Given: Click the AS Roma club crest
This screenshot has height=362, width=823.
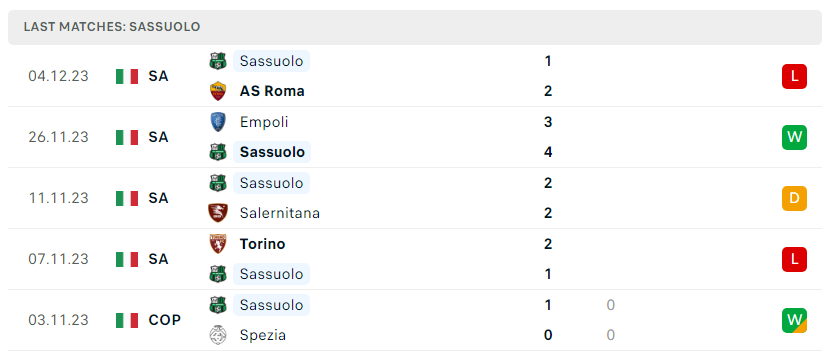Looking at the screenshot, I should click(217, 91).
